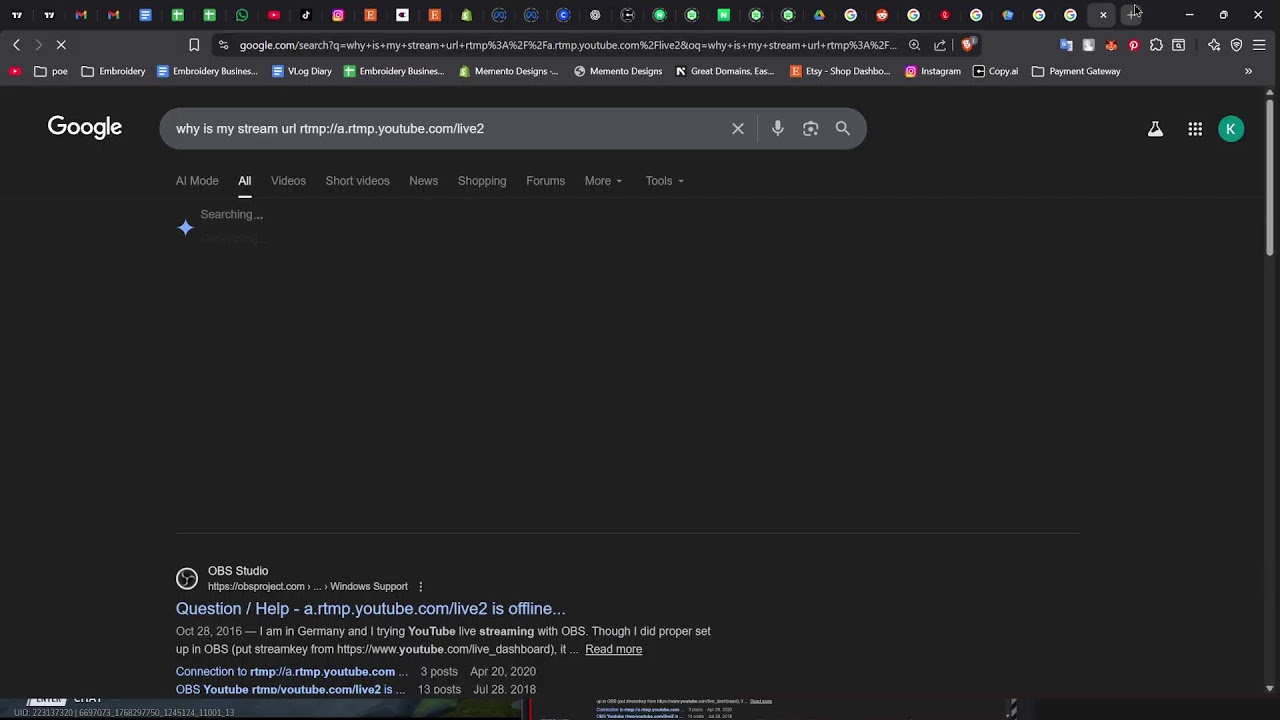Go back to the previous page

click(x=16, y=45)
